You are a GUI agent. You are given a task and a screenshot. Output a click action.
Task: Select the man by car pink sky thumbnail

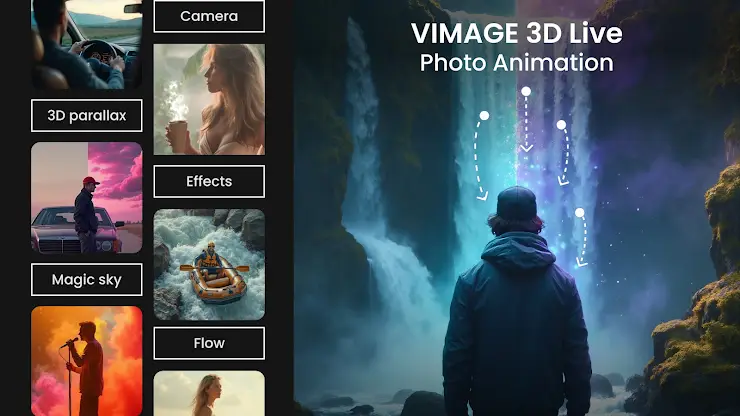click(x=87, y=198)
